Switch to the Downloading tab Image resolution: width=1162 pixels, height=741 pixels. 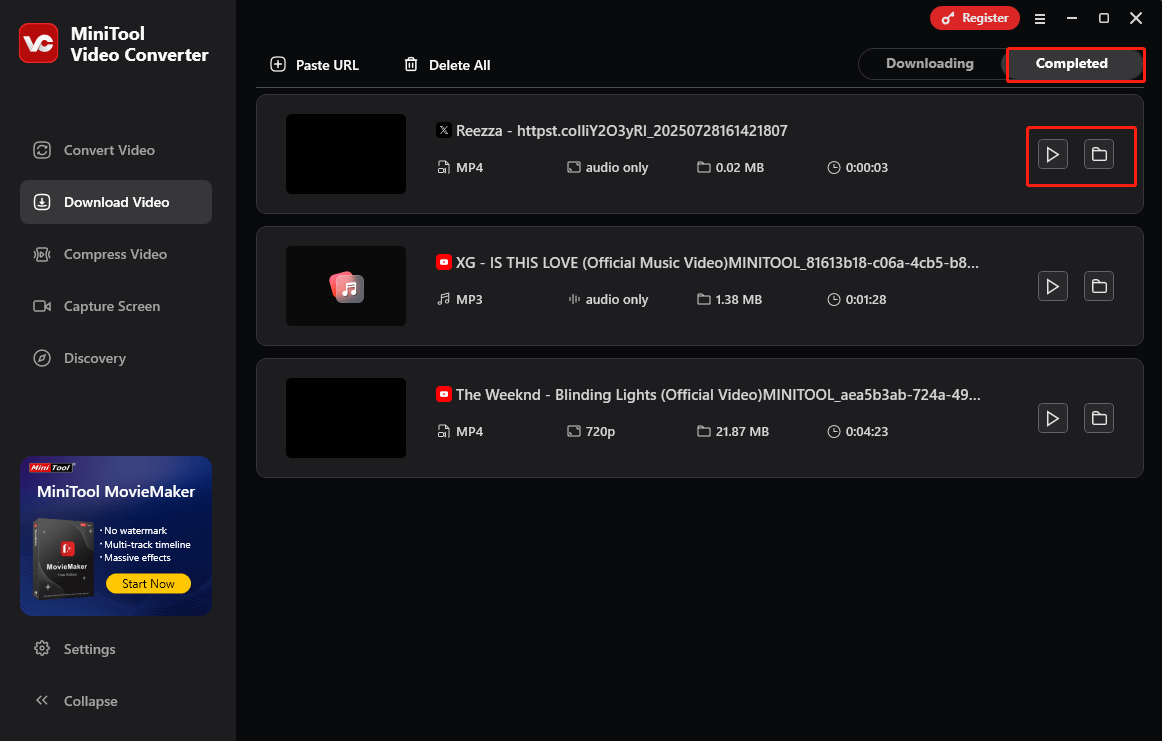pyautogui.click(x=929, y=64)
